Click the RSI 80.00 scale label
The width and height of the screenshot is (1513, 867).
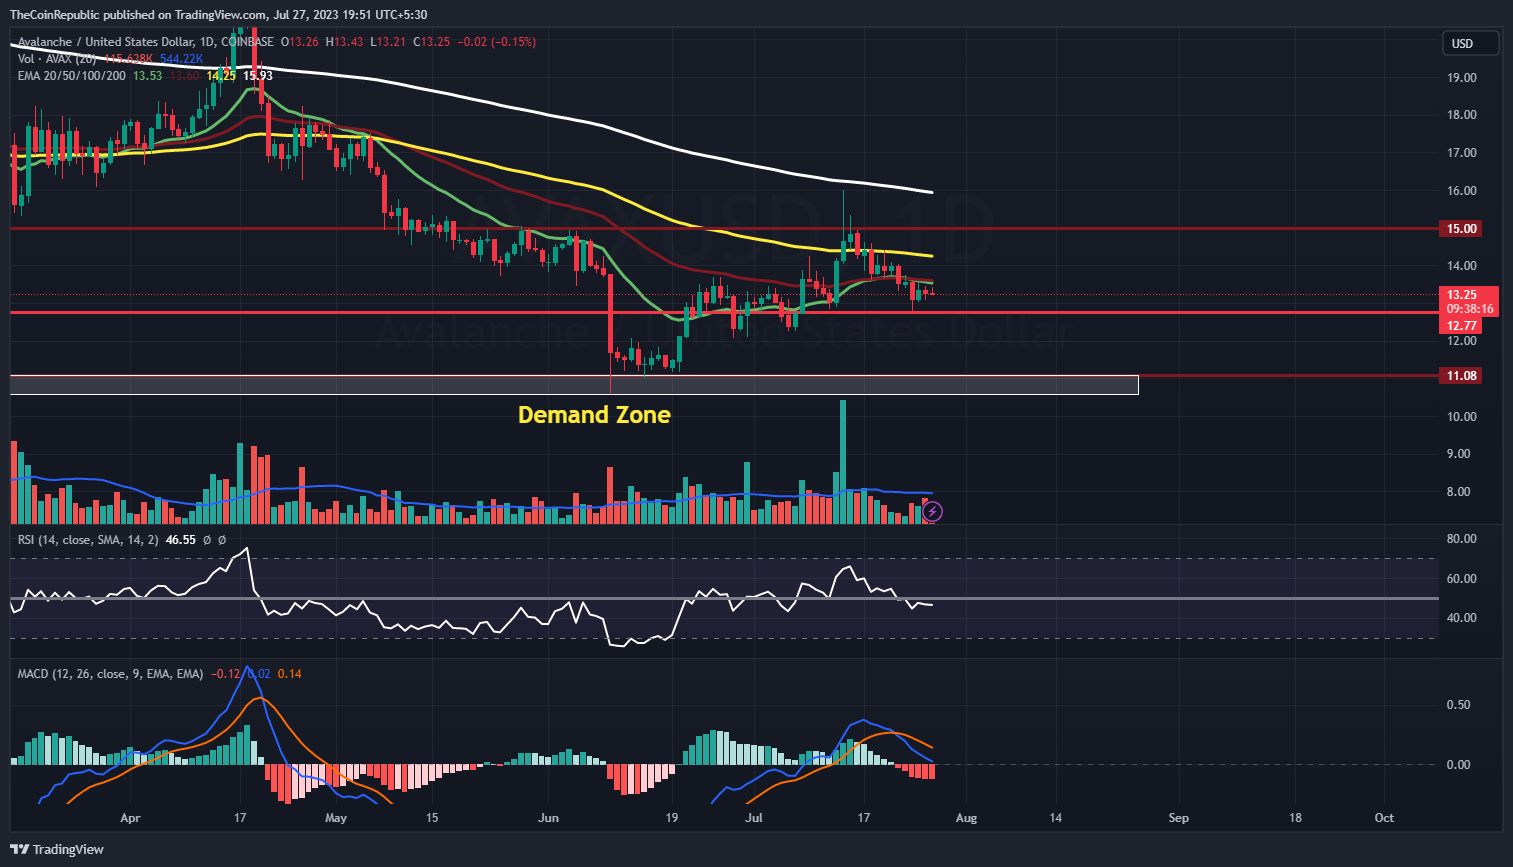point(1462,539)
